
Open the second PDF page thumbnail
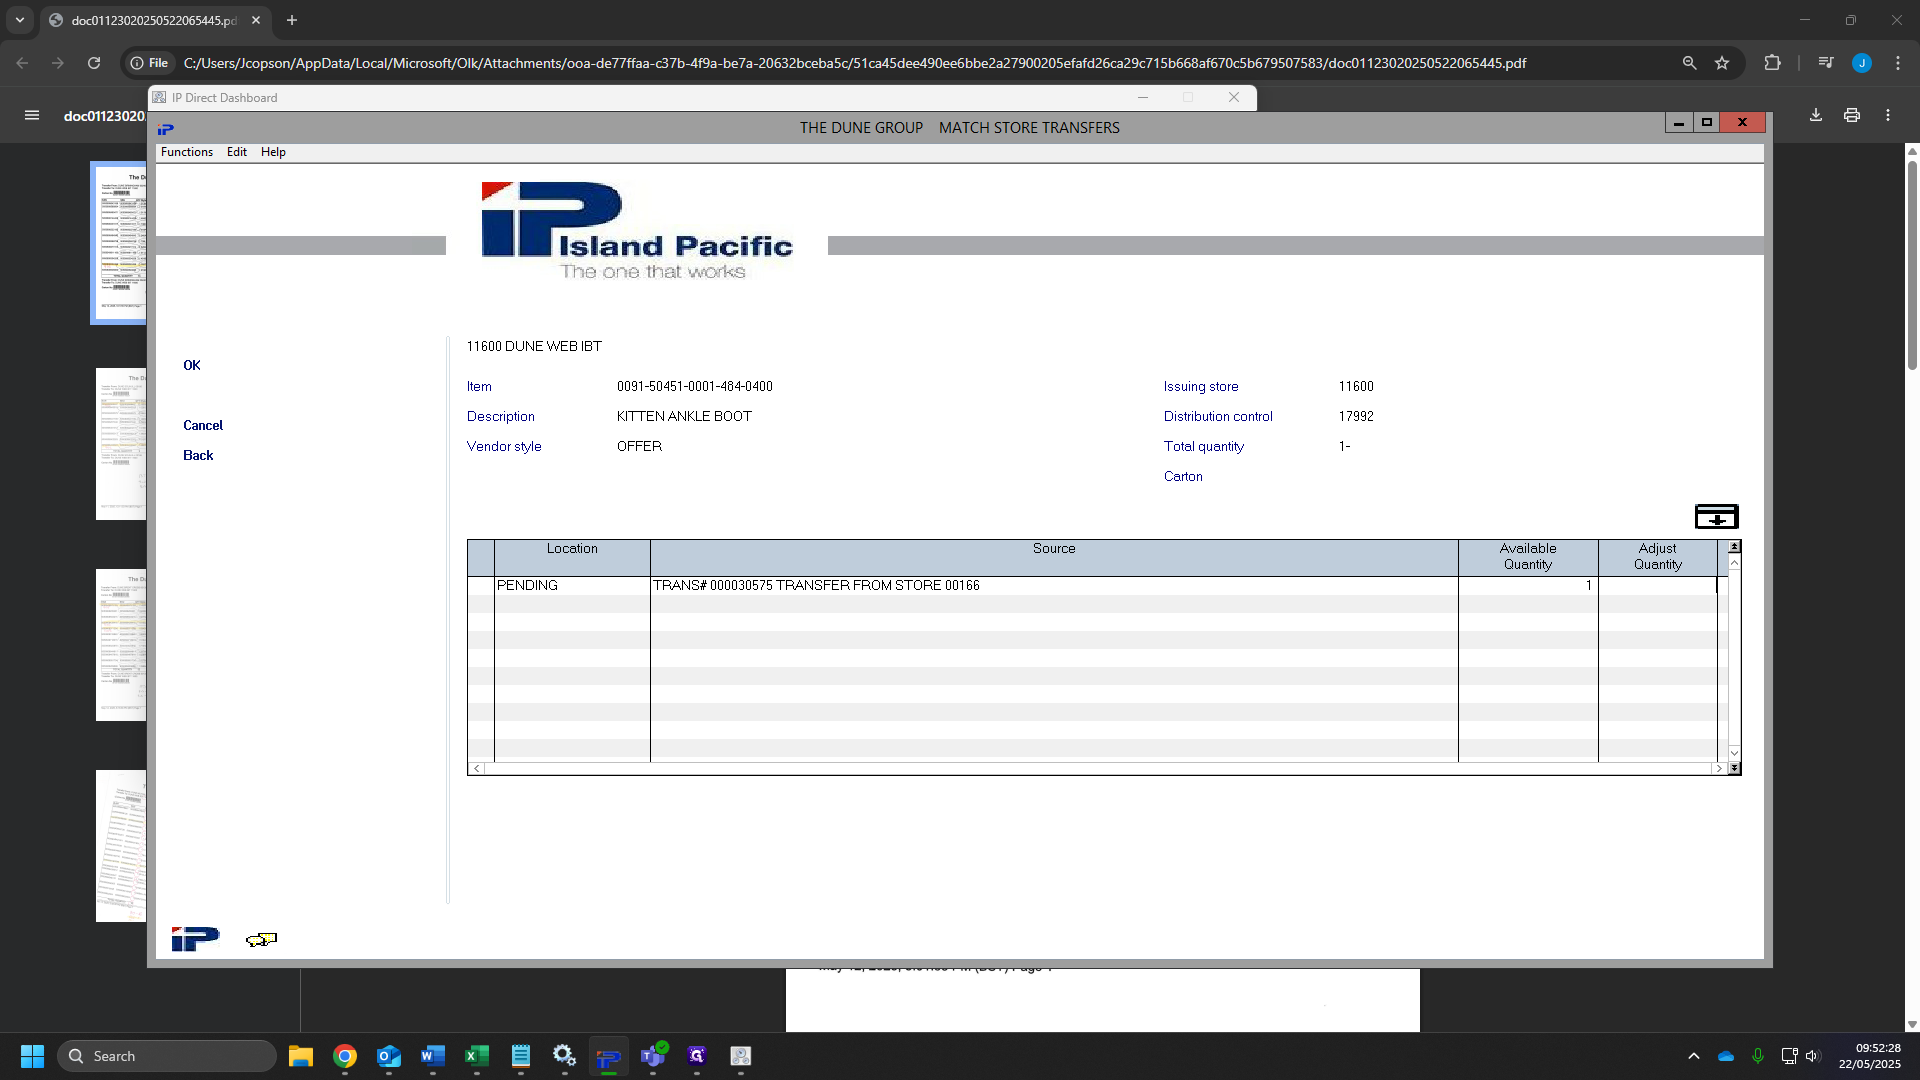pos(121,444)
